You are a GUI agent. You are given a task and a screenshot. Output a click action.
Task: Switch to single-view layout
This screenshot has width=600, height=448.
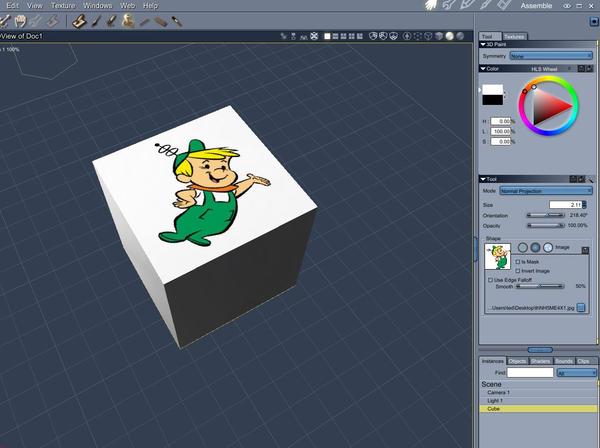pos(327,36)
